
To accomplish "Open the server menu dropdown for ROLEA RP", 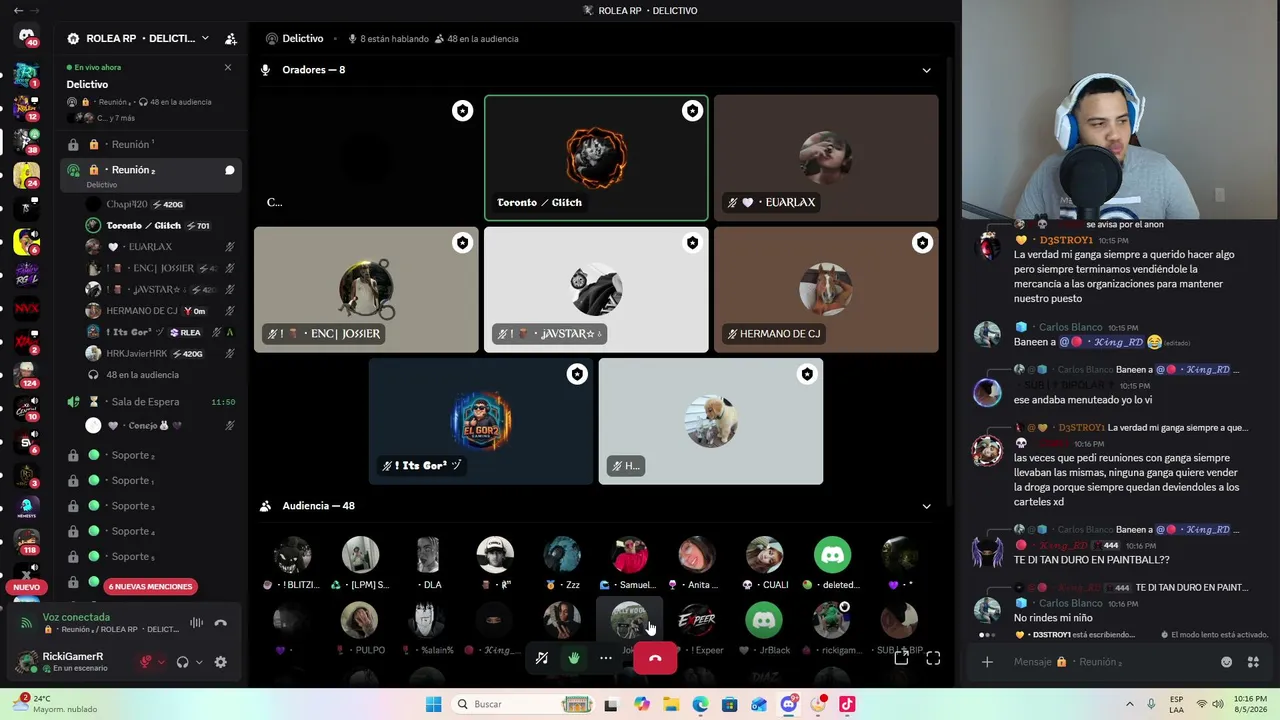I will (x=205, y=39).
